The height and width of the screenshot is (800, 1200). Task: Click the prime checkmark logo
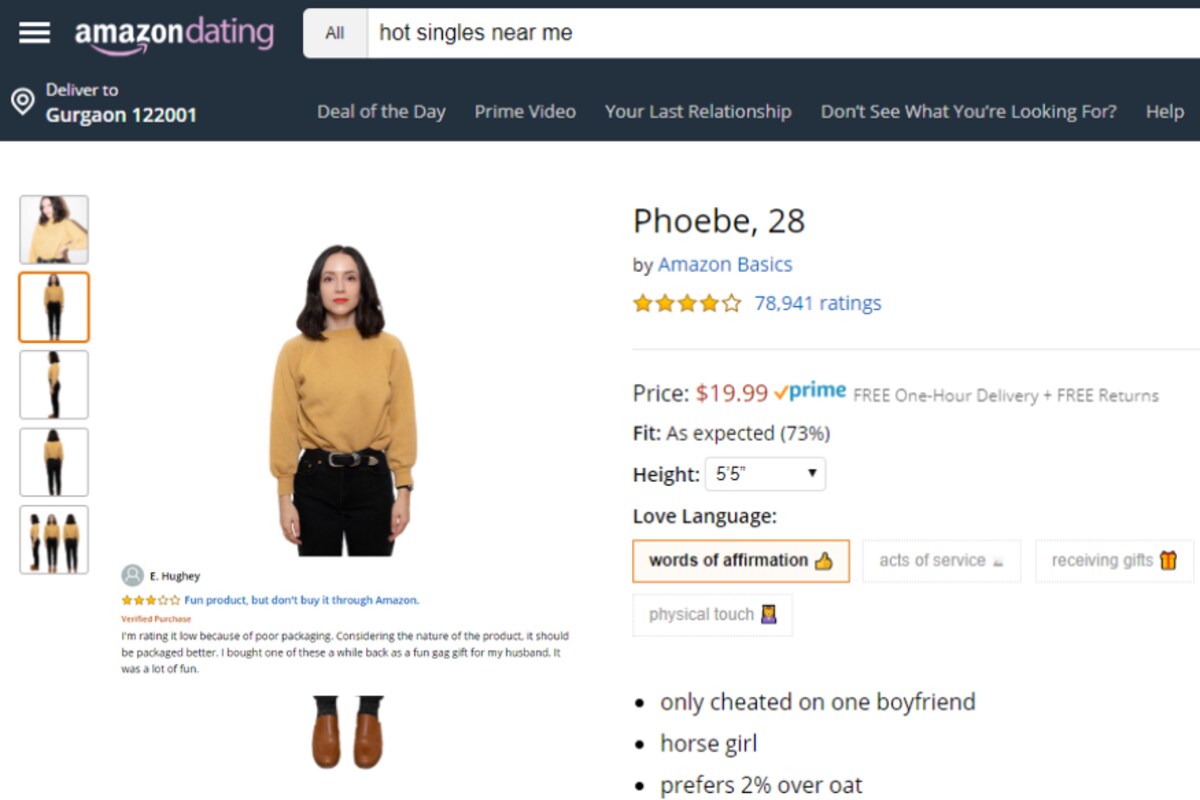click(810, 391)
